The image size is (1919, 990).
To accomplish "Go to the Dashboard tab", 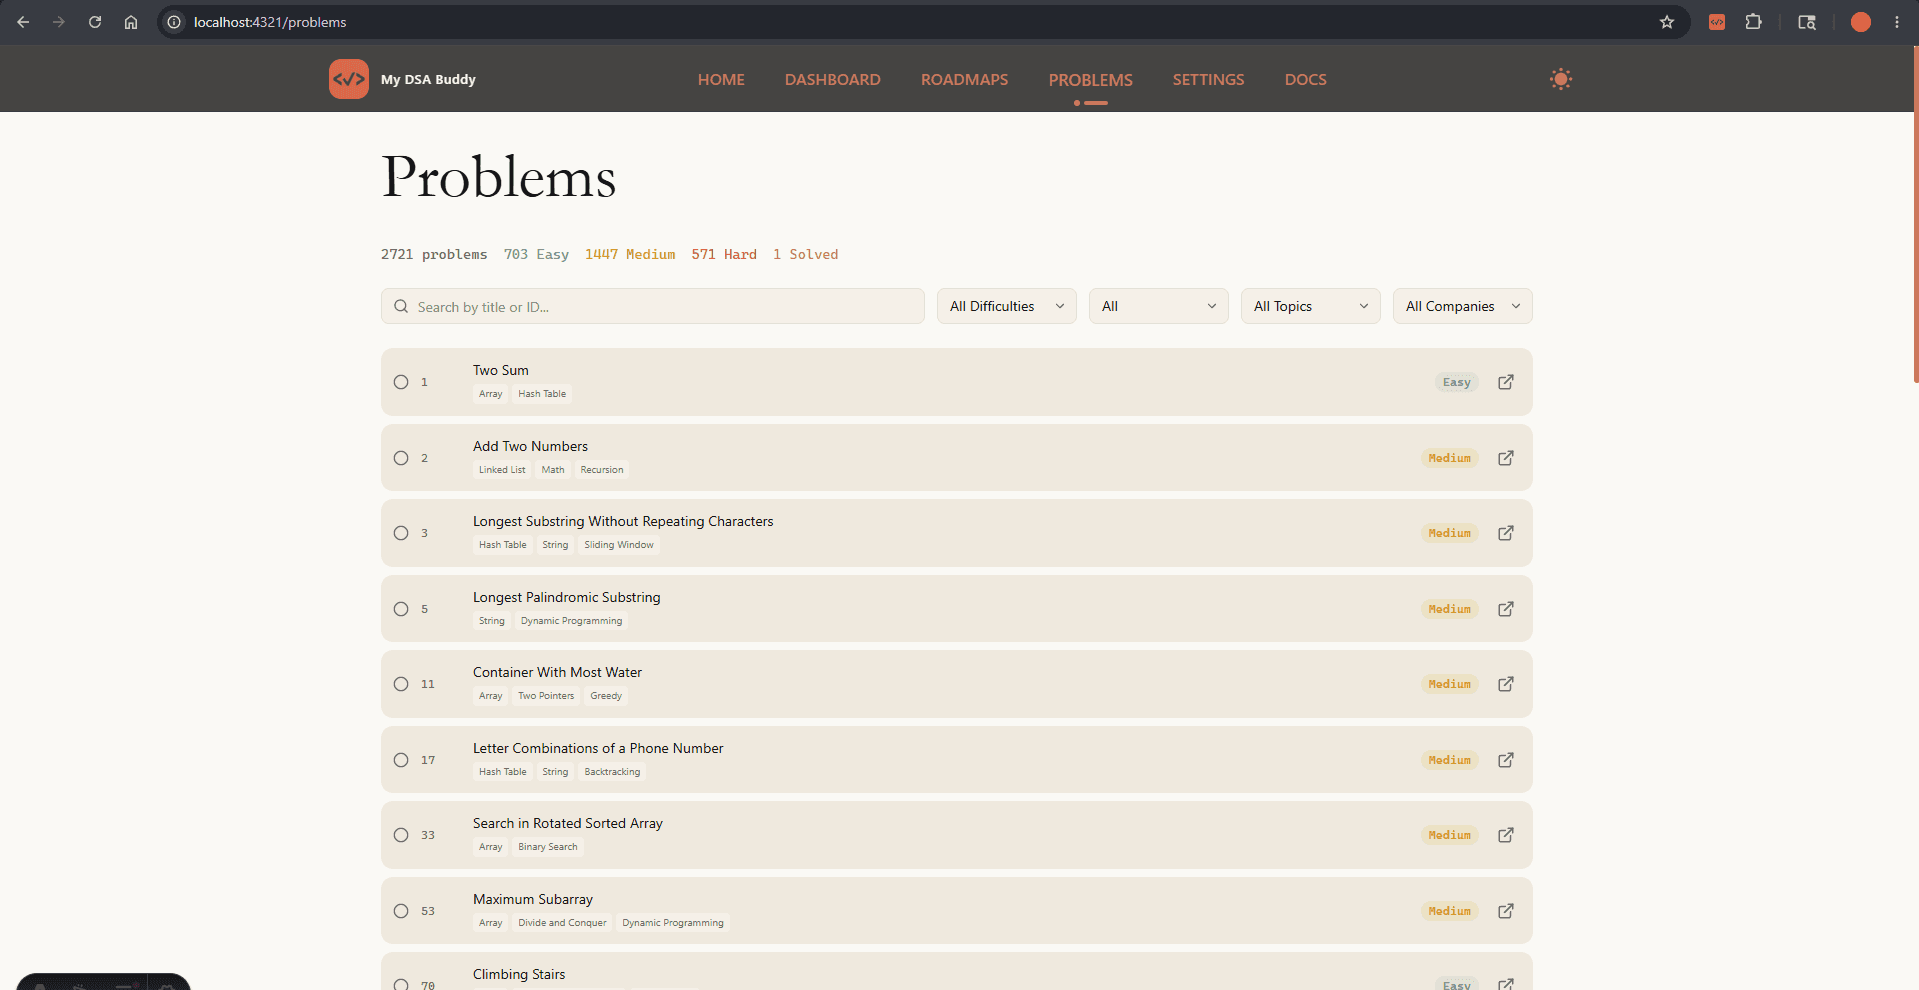I will (x=832, y=80).
